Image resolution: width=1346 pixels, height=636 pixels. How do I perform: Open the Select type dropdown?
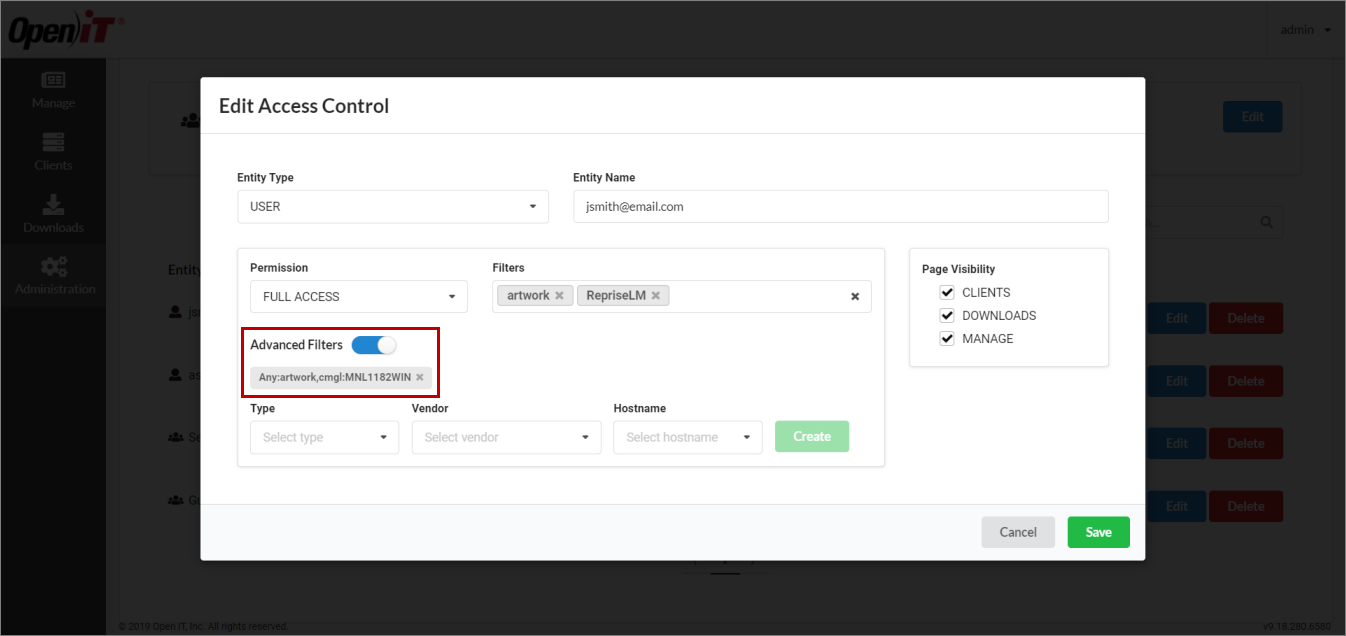[x=324, y=437]
